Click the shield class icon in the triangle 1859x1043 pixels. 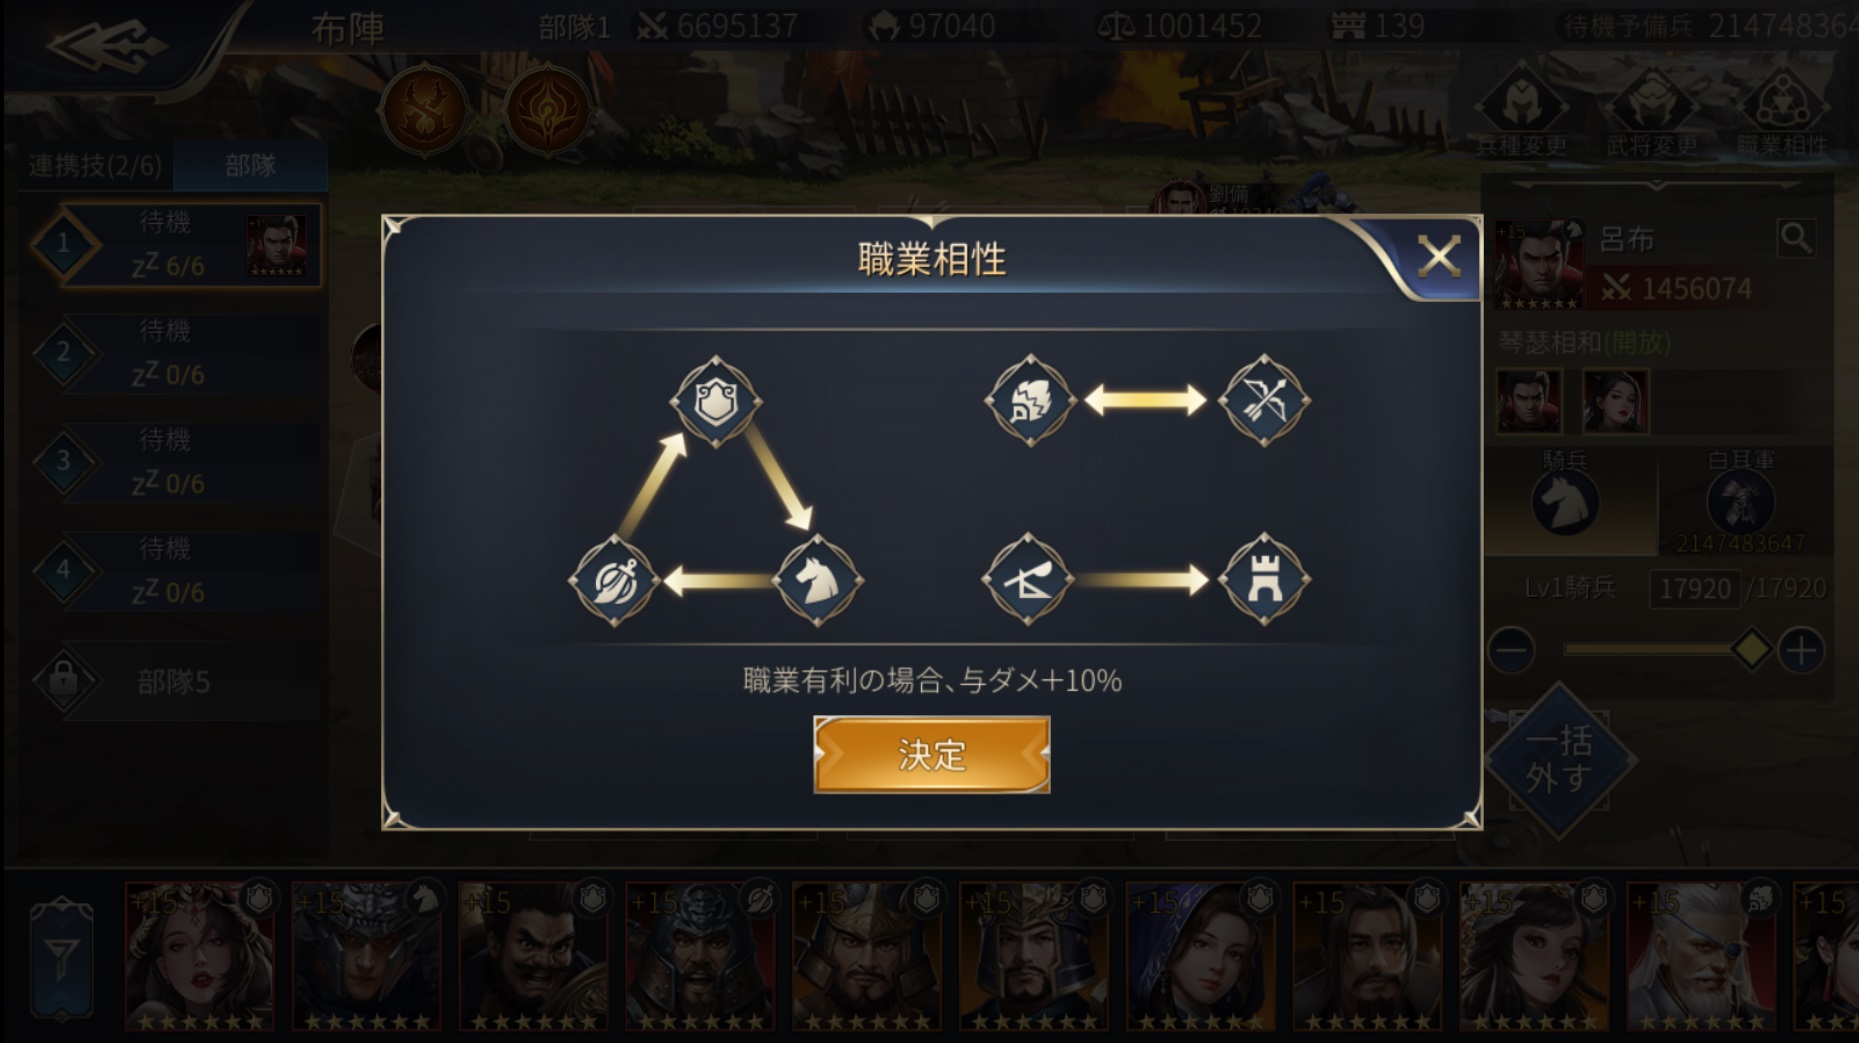[x=716, y=402]
